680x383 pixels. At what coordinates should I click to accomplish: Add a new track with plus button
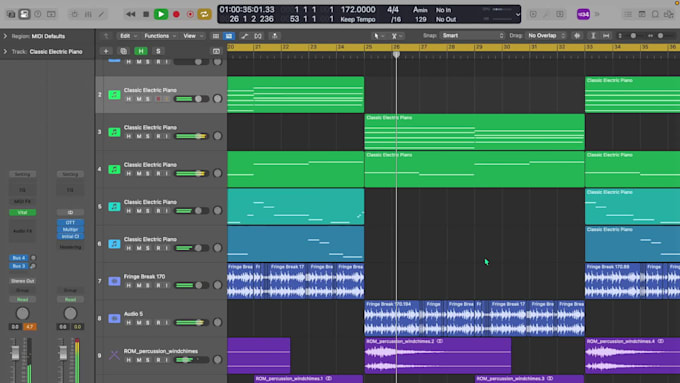(x=106, y=51)
